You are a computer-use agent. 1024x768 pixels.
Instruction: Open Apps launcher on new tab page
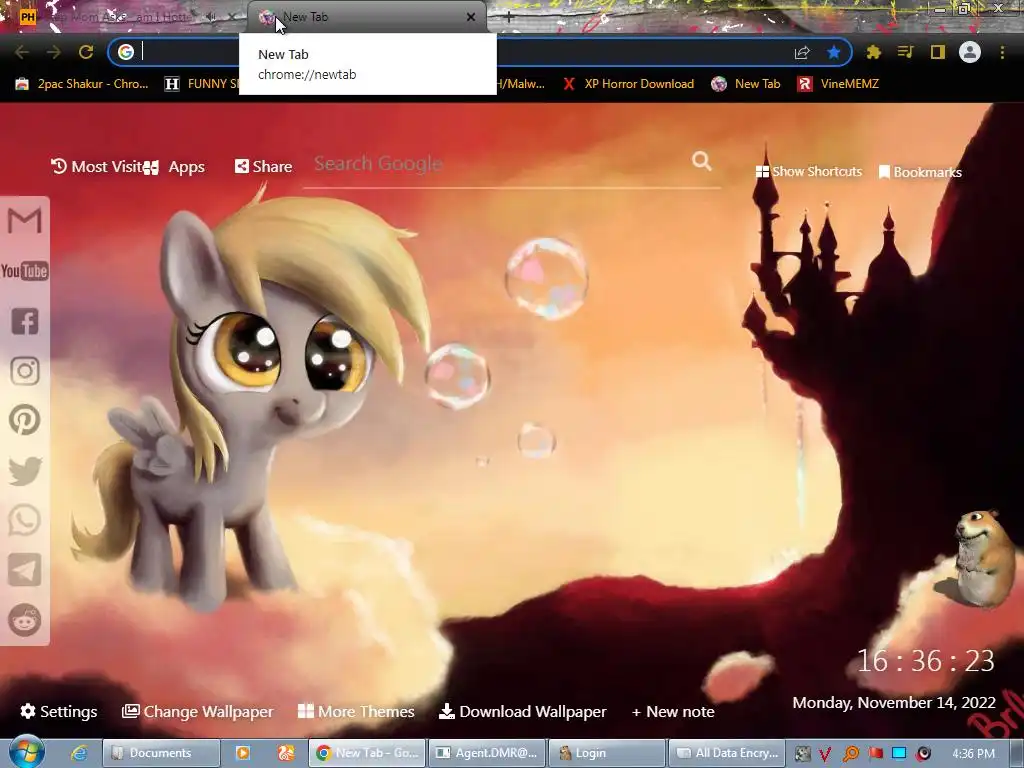click(175, 167)
